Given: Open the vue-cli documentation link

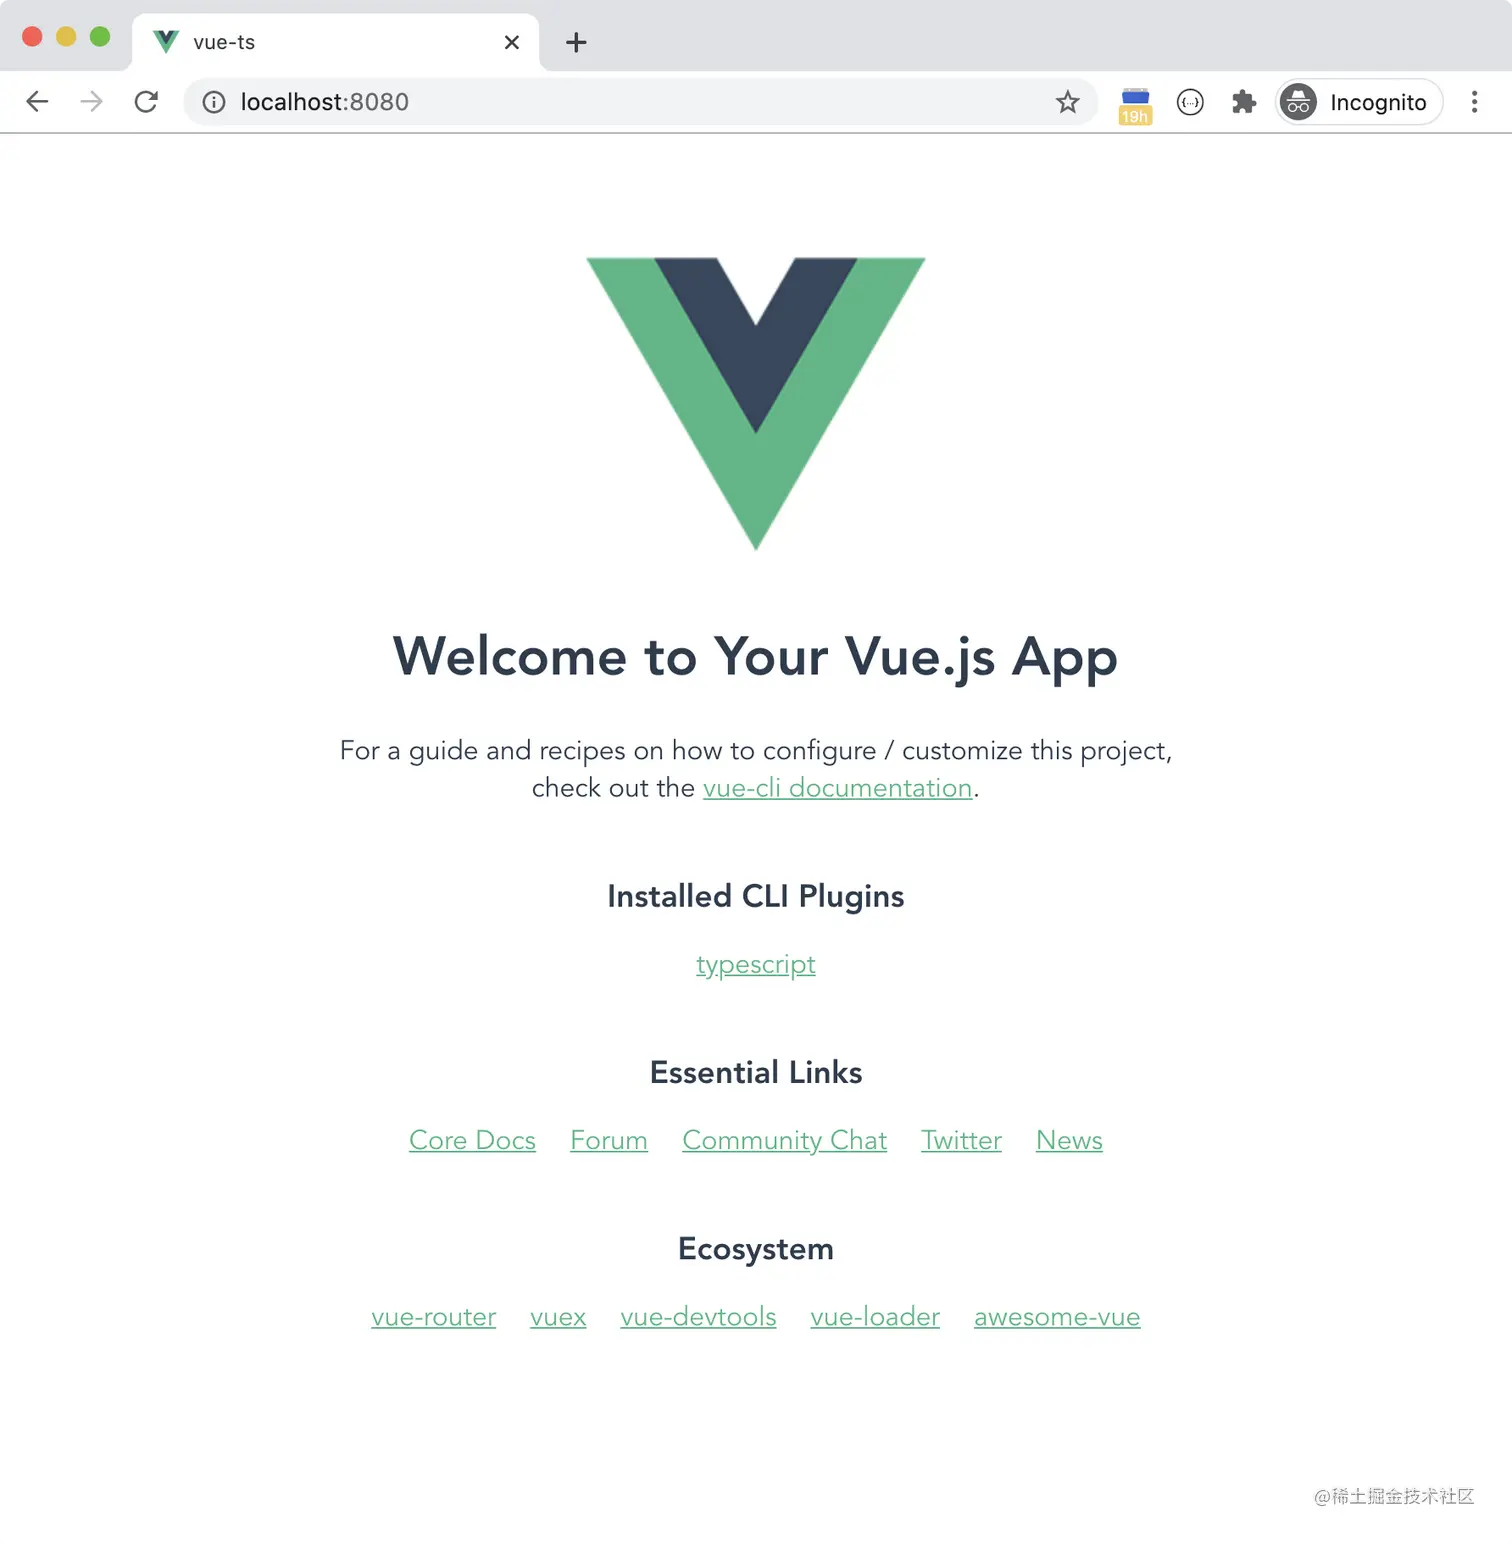Looking at the screenshot, I should pos(838,788).
